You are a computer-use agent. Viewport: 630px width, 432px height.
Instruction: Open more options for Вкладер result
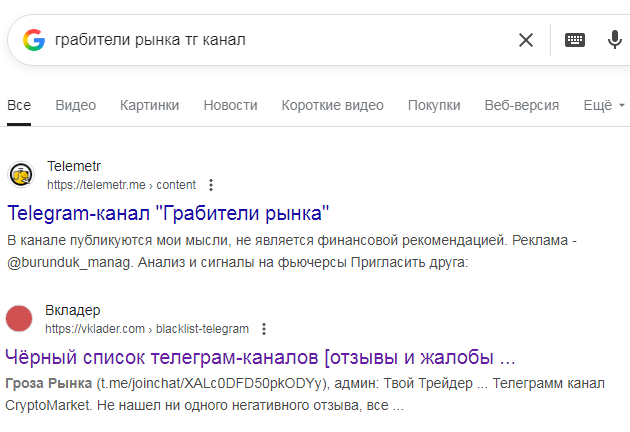click(264, 329)
